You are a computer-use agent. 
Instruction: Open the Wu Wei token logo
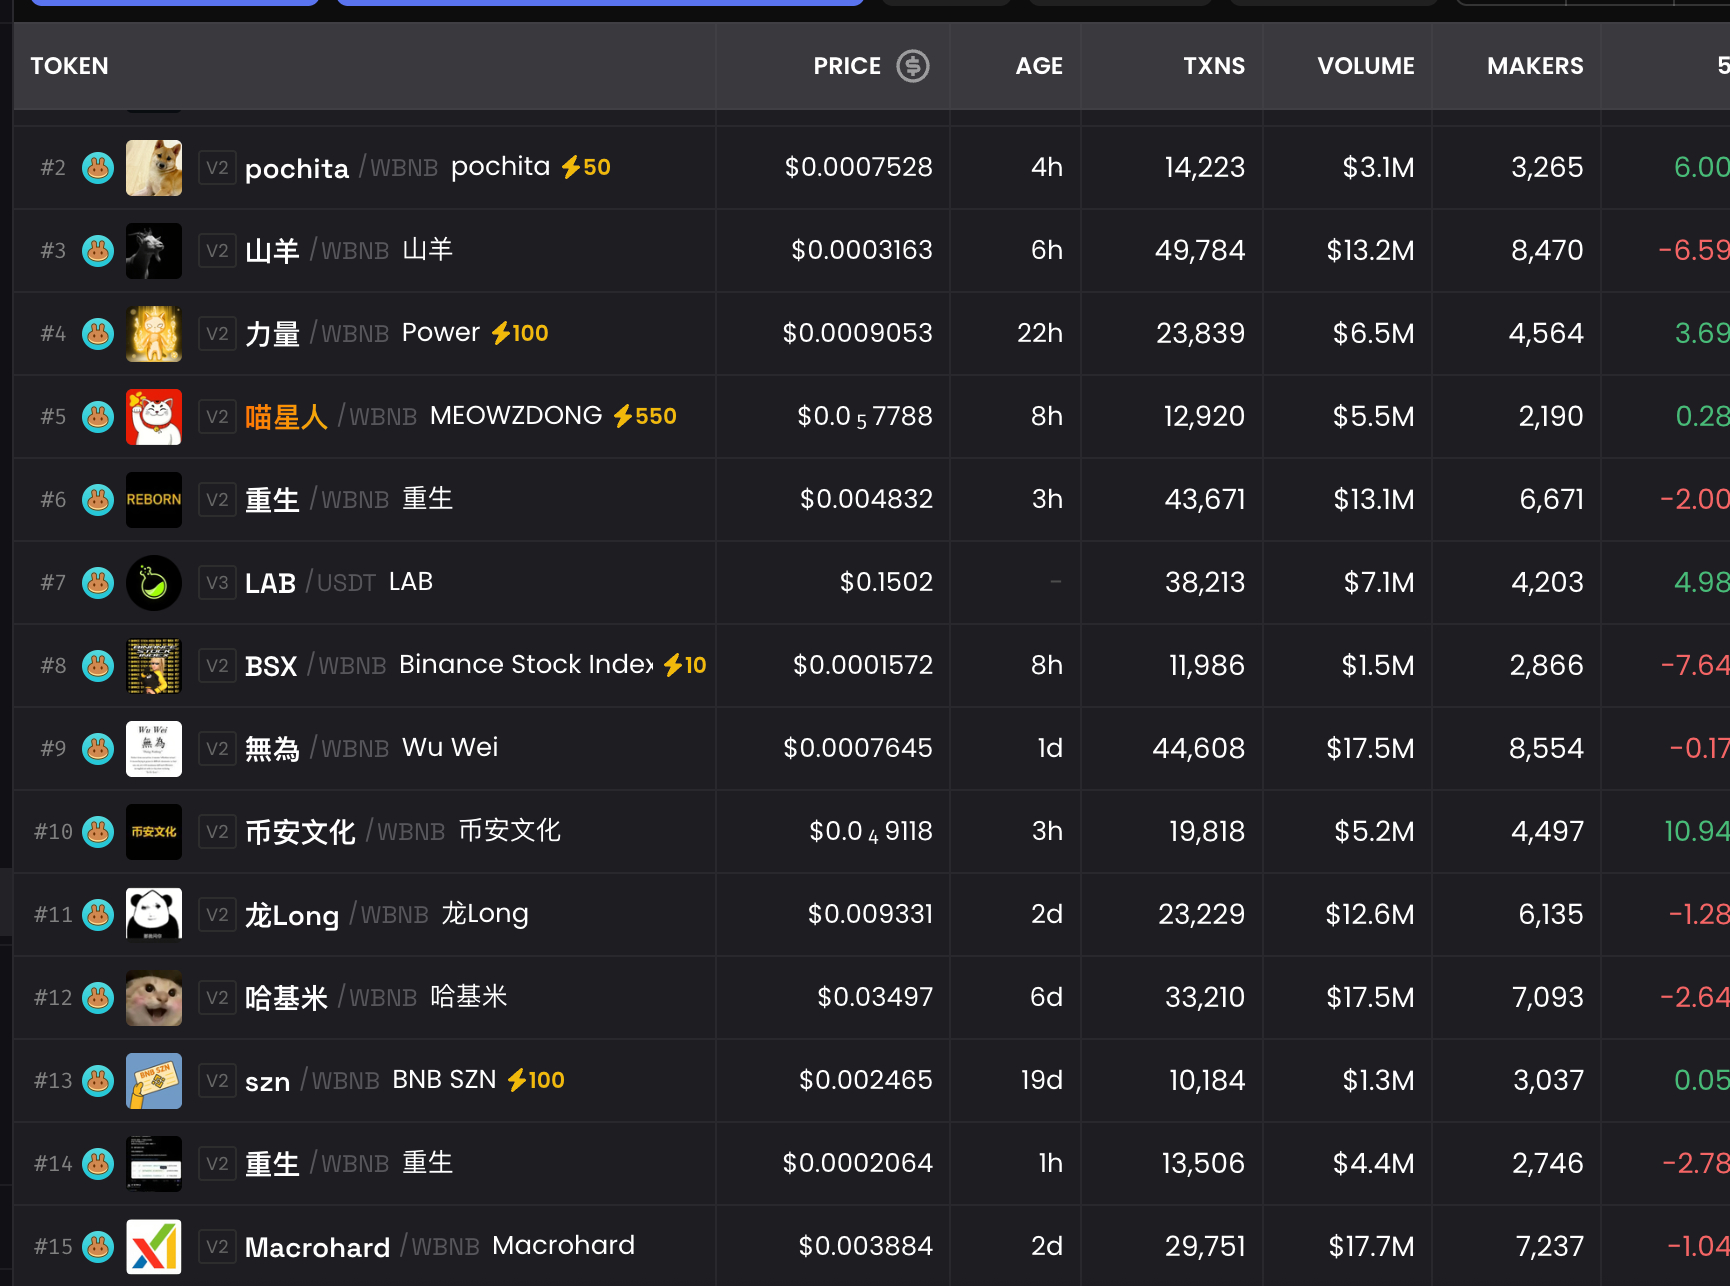click(154, 748)
